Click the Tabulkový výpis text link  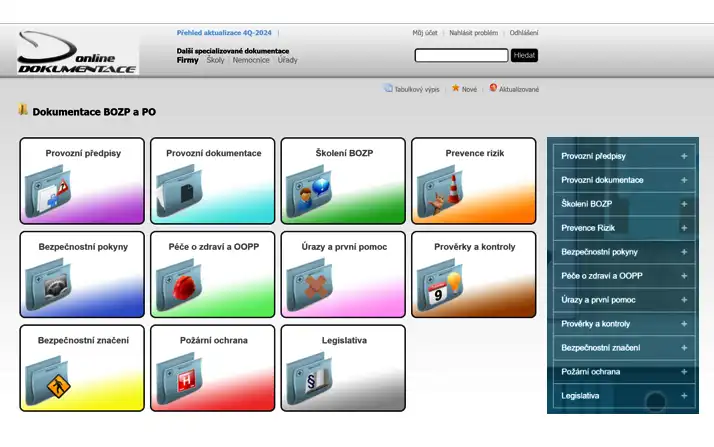click(x=417, y=89)
